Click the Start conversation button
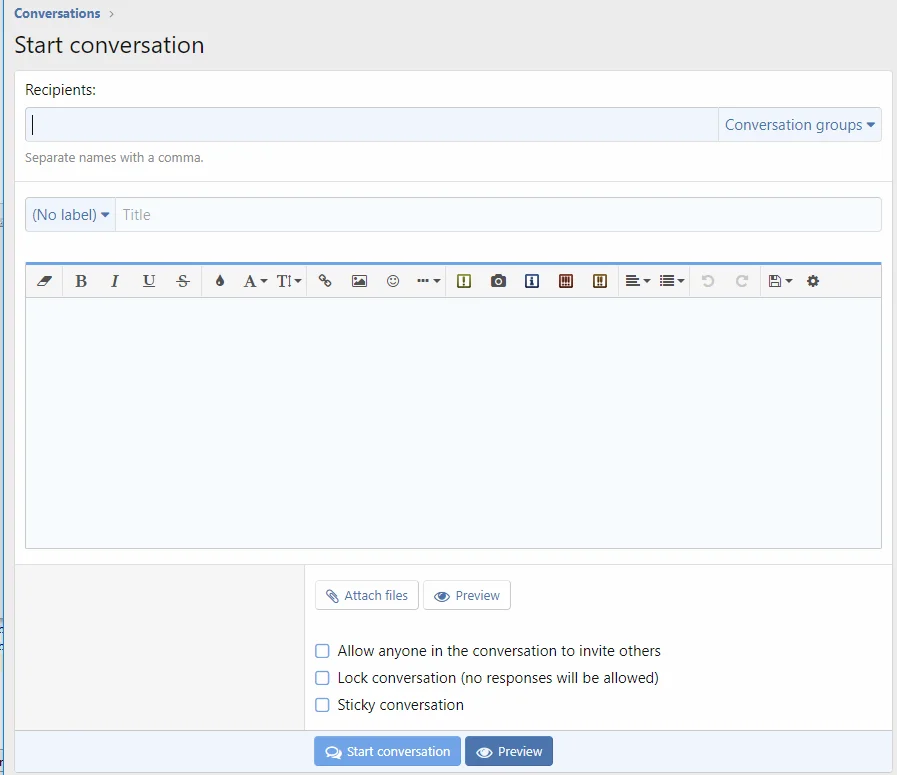The height and width of the screenshot is (775, 897). tap(388, 752)
